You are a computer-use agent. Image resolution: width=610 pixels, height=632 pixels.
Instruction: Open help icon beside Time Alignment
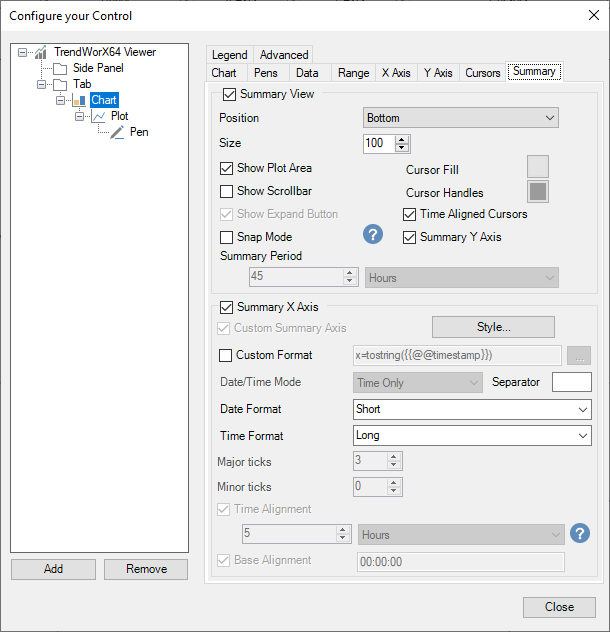click(x=579, y=534)
